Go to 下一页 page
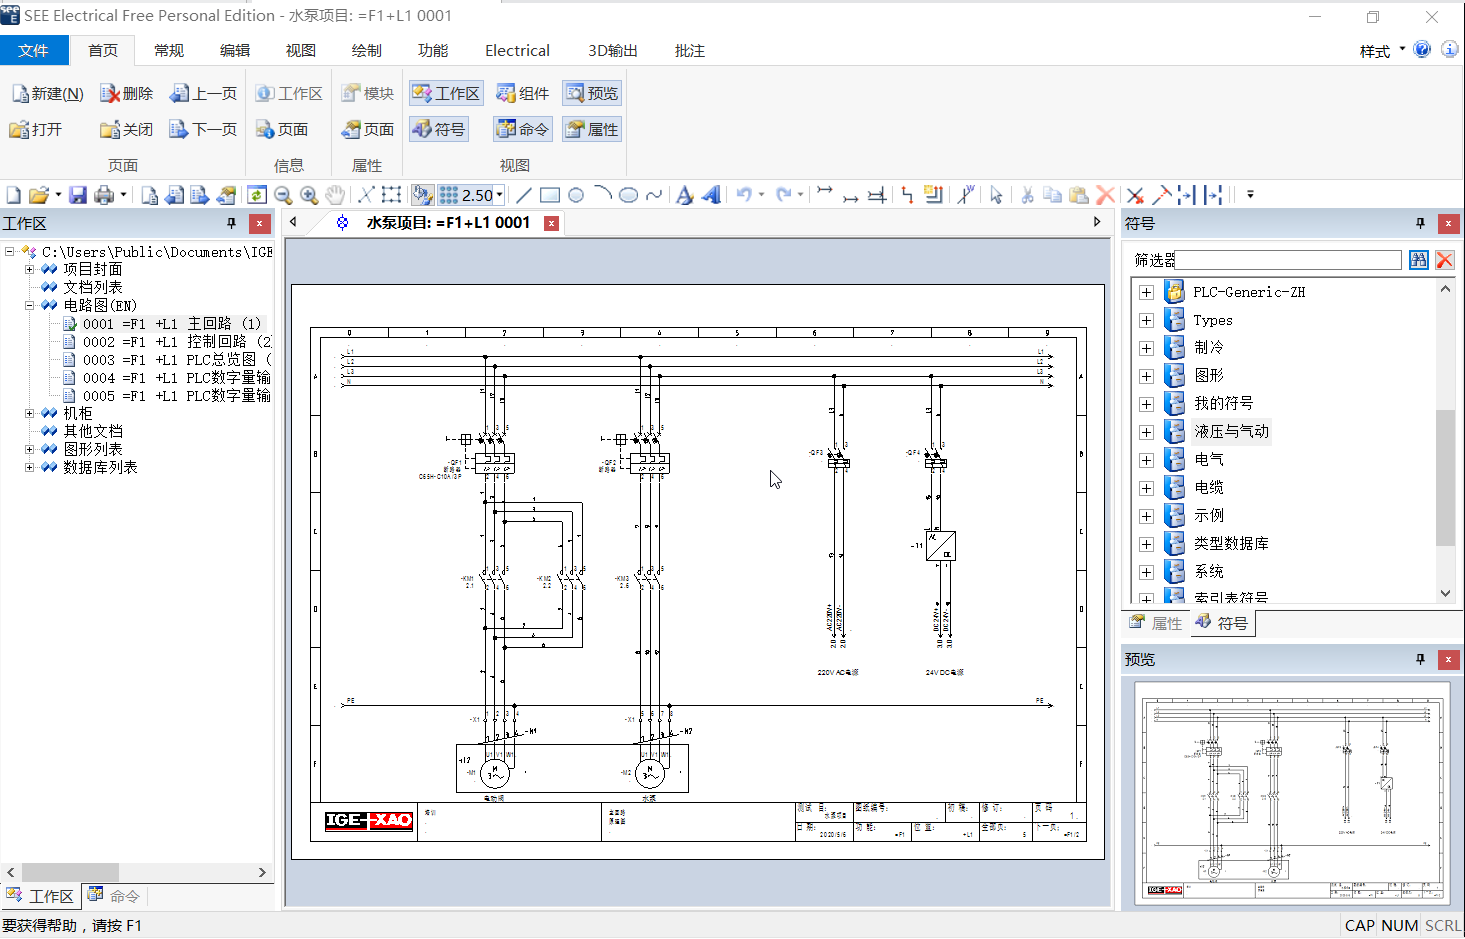Image resolution: width=1465 pixels, height=939 pixels. (203, 129)
